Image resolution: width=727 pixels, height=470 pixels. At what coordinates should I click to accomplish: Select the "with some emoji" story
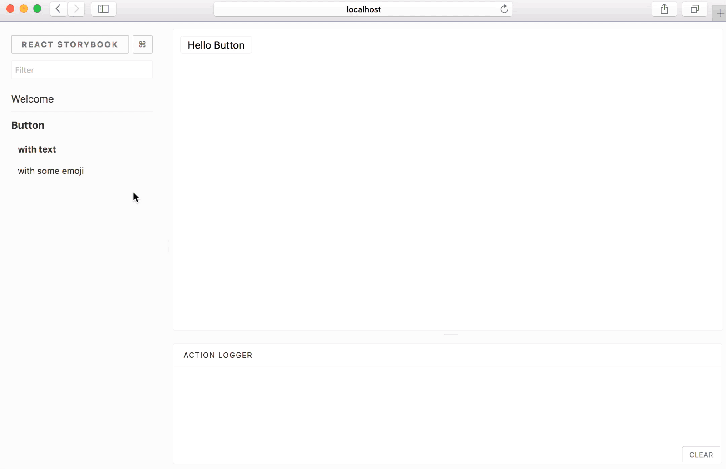click(51, 171)
